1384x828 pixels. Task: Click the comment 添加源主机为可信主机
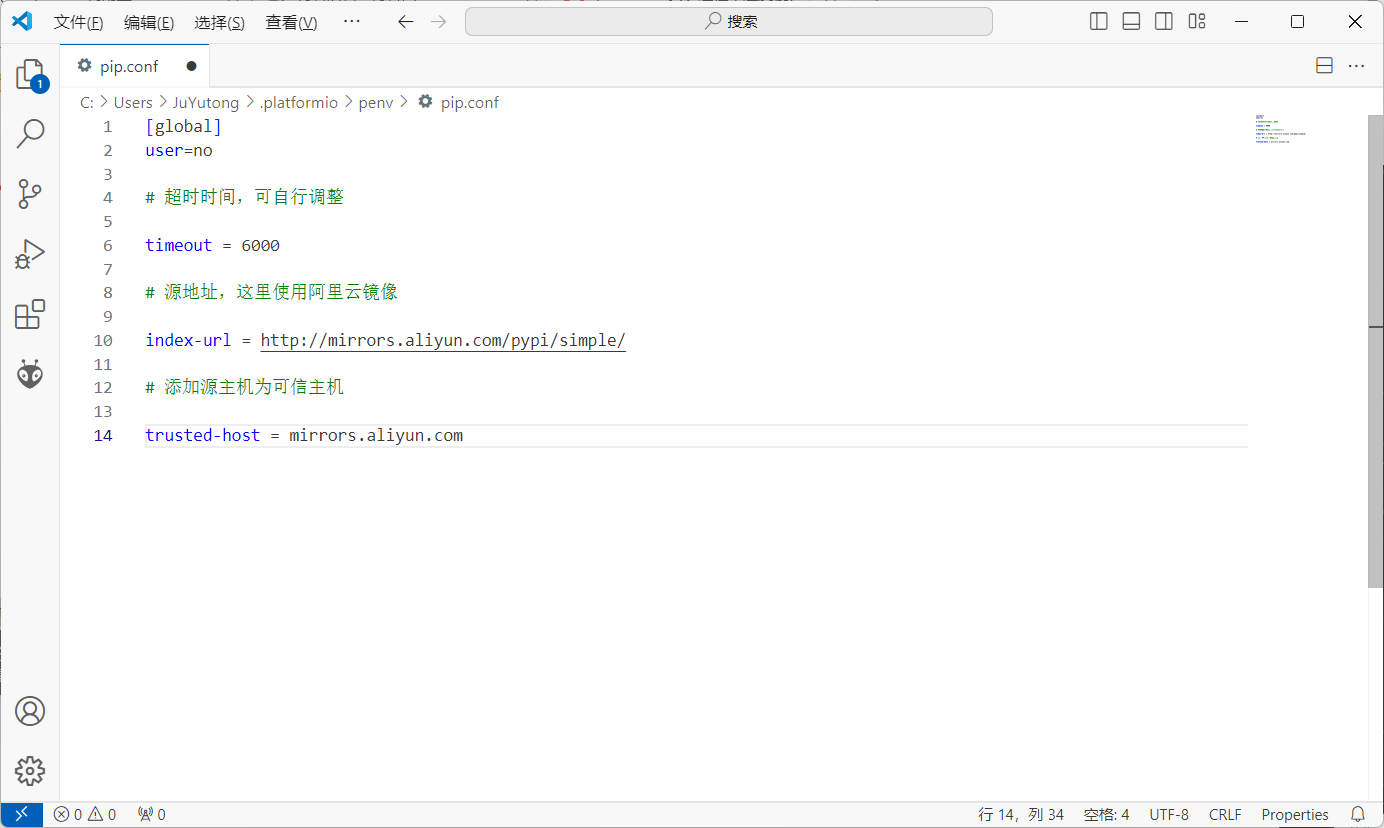tap(244, 387)
